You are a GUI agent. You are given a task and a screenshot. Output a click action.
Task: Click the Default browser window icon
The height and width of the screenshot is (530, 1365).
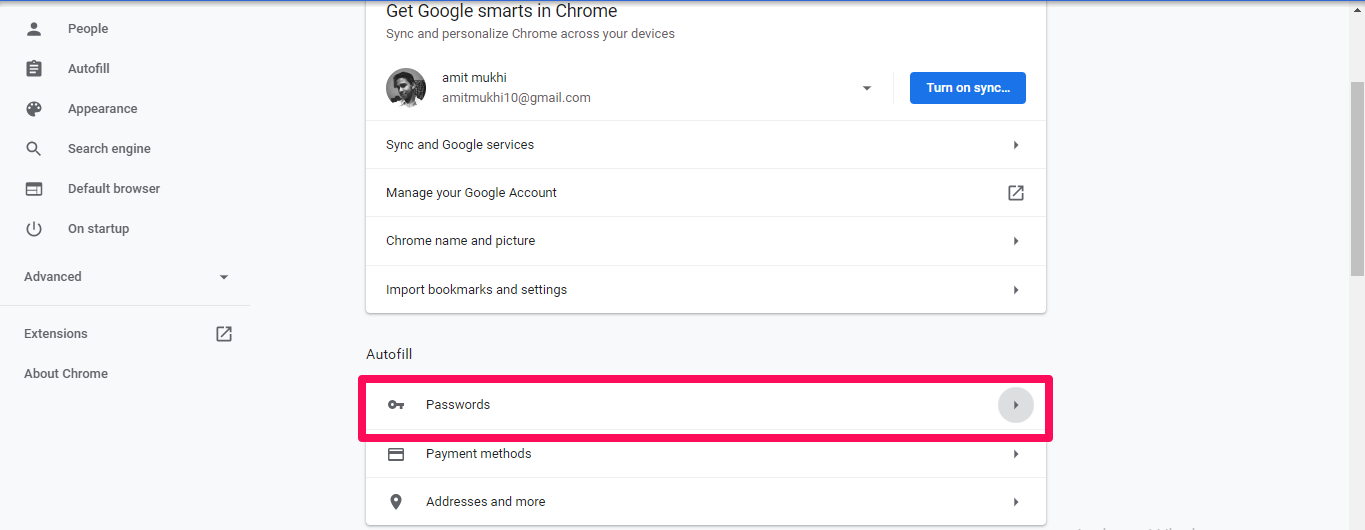34,189
